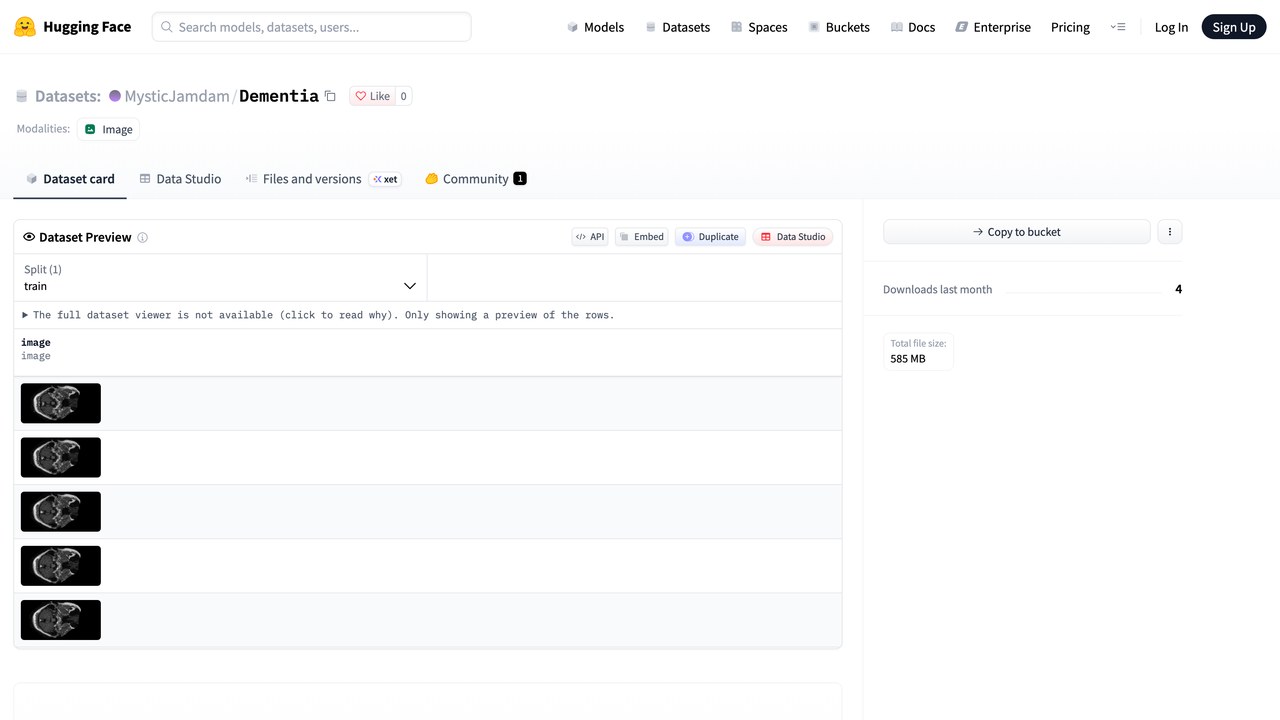Click the MysticJamdam user avatar
This screenshot has width=1280, height=720.
pos(115,96)
